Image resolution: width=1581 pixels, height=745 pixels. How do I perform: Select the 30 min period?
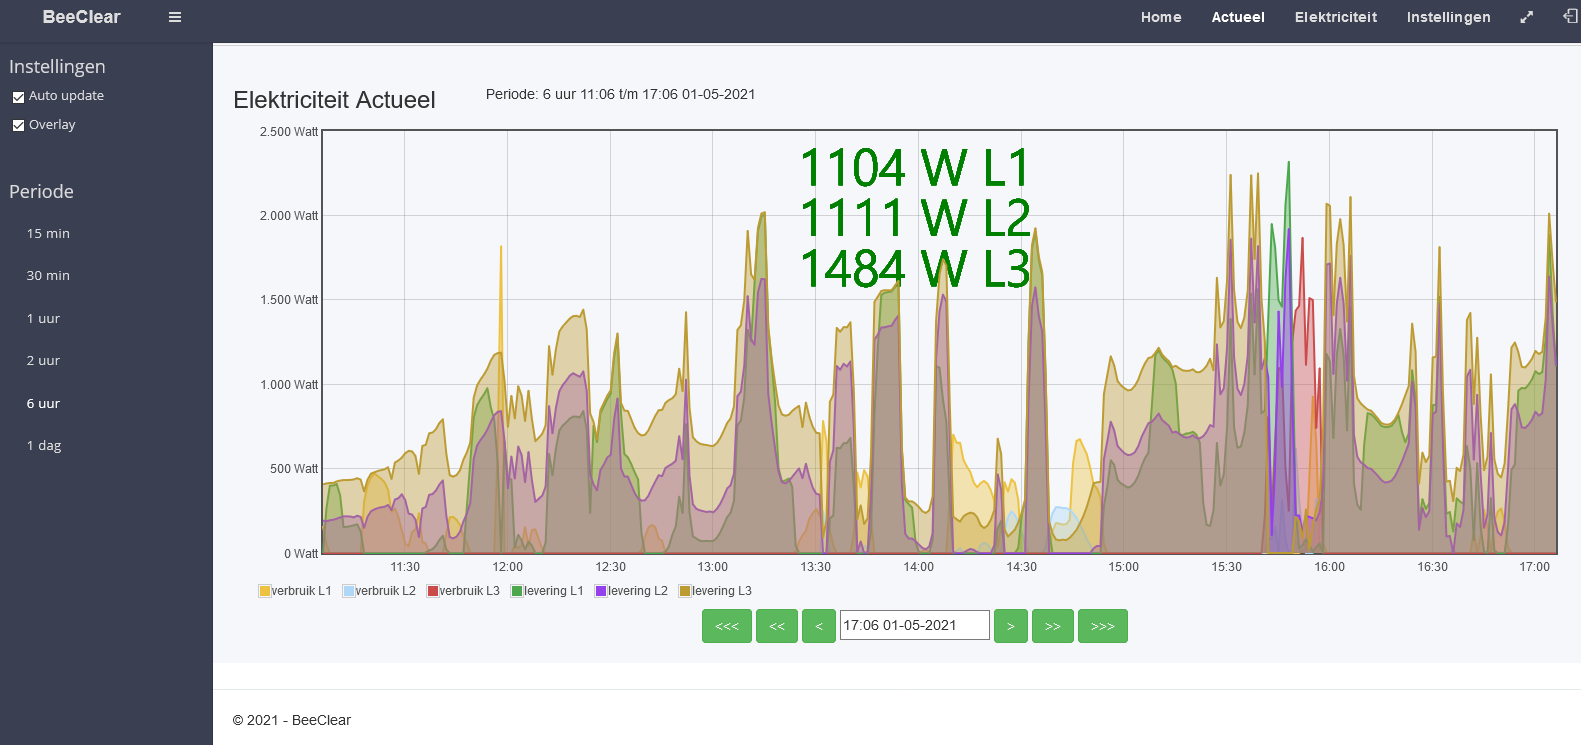tap(48, 275)
